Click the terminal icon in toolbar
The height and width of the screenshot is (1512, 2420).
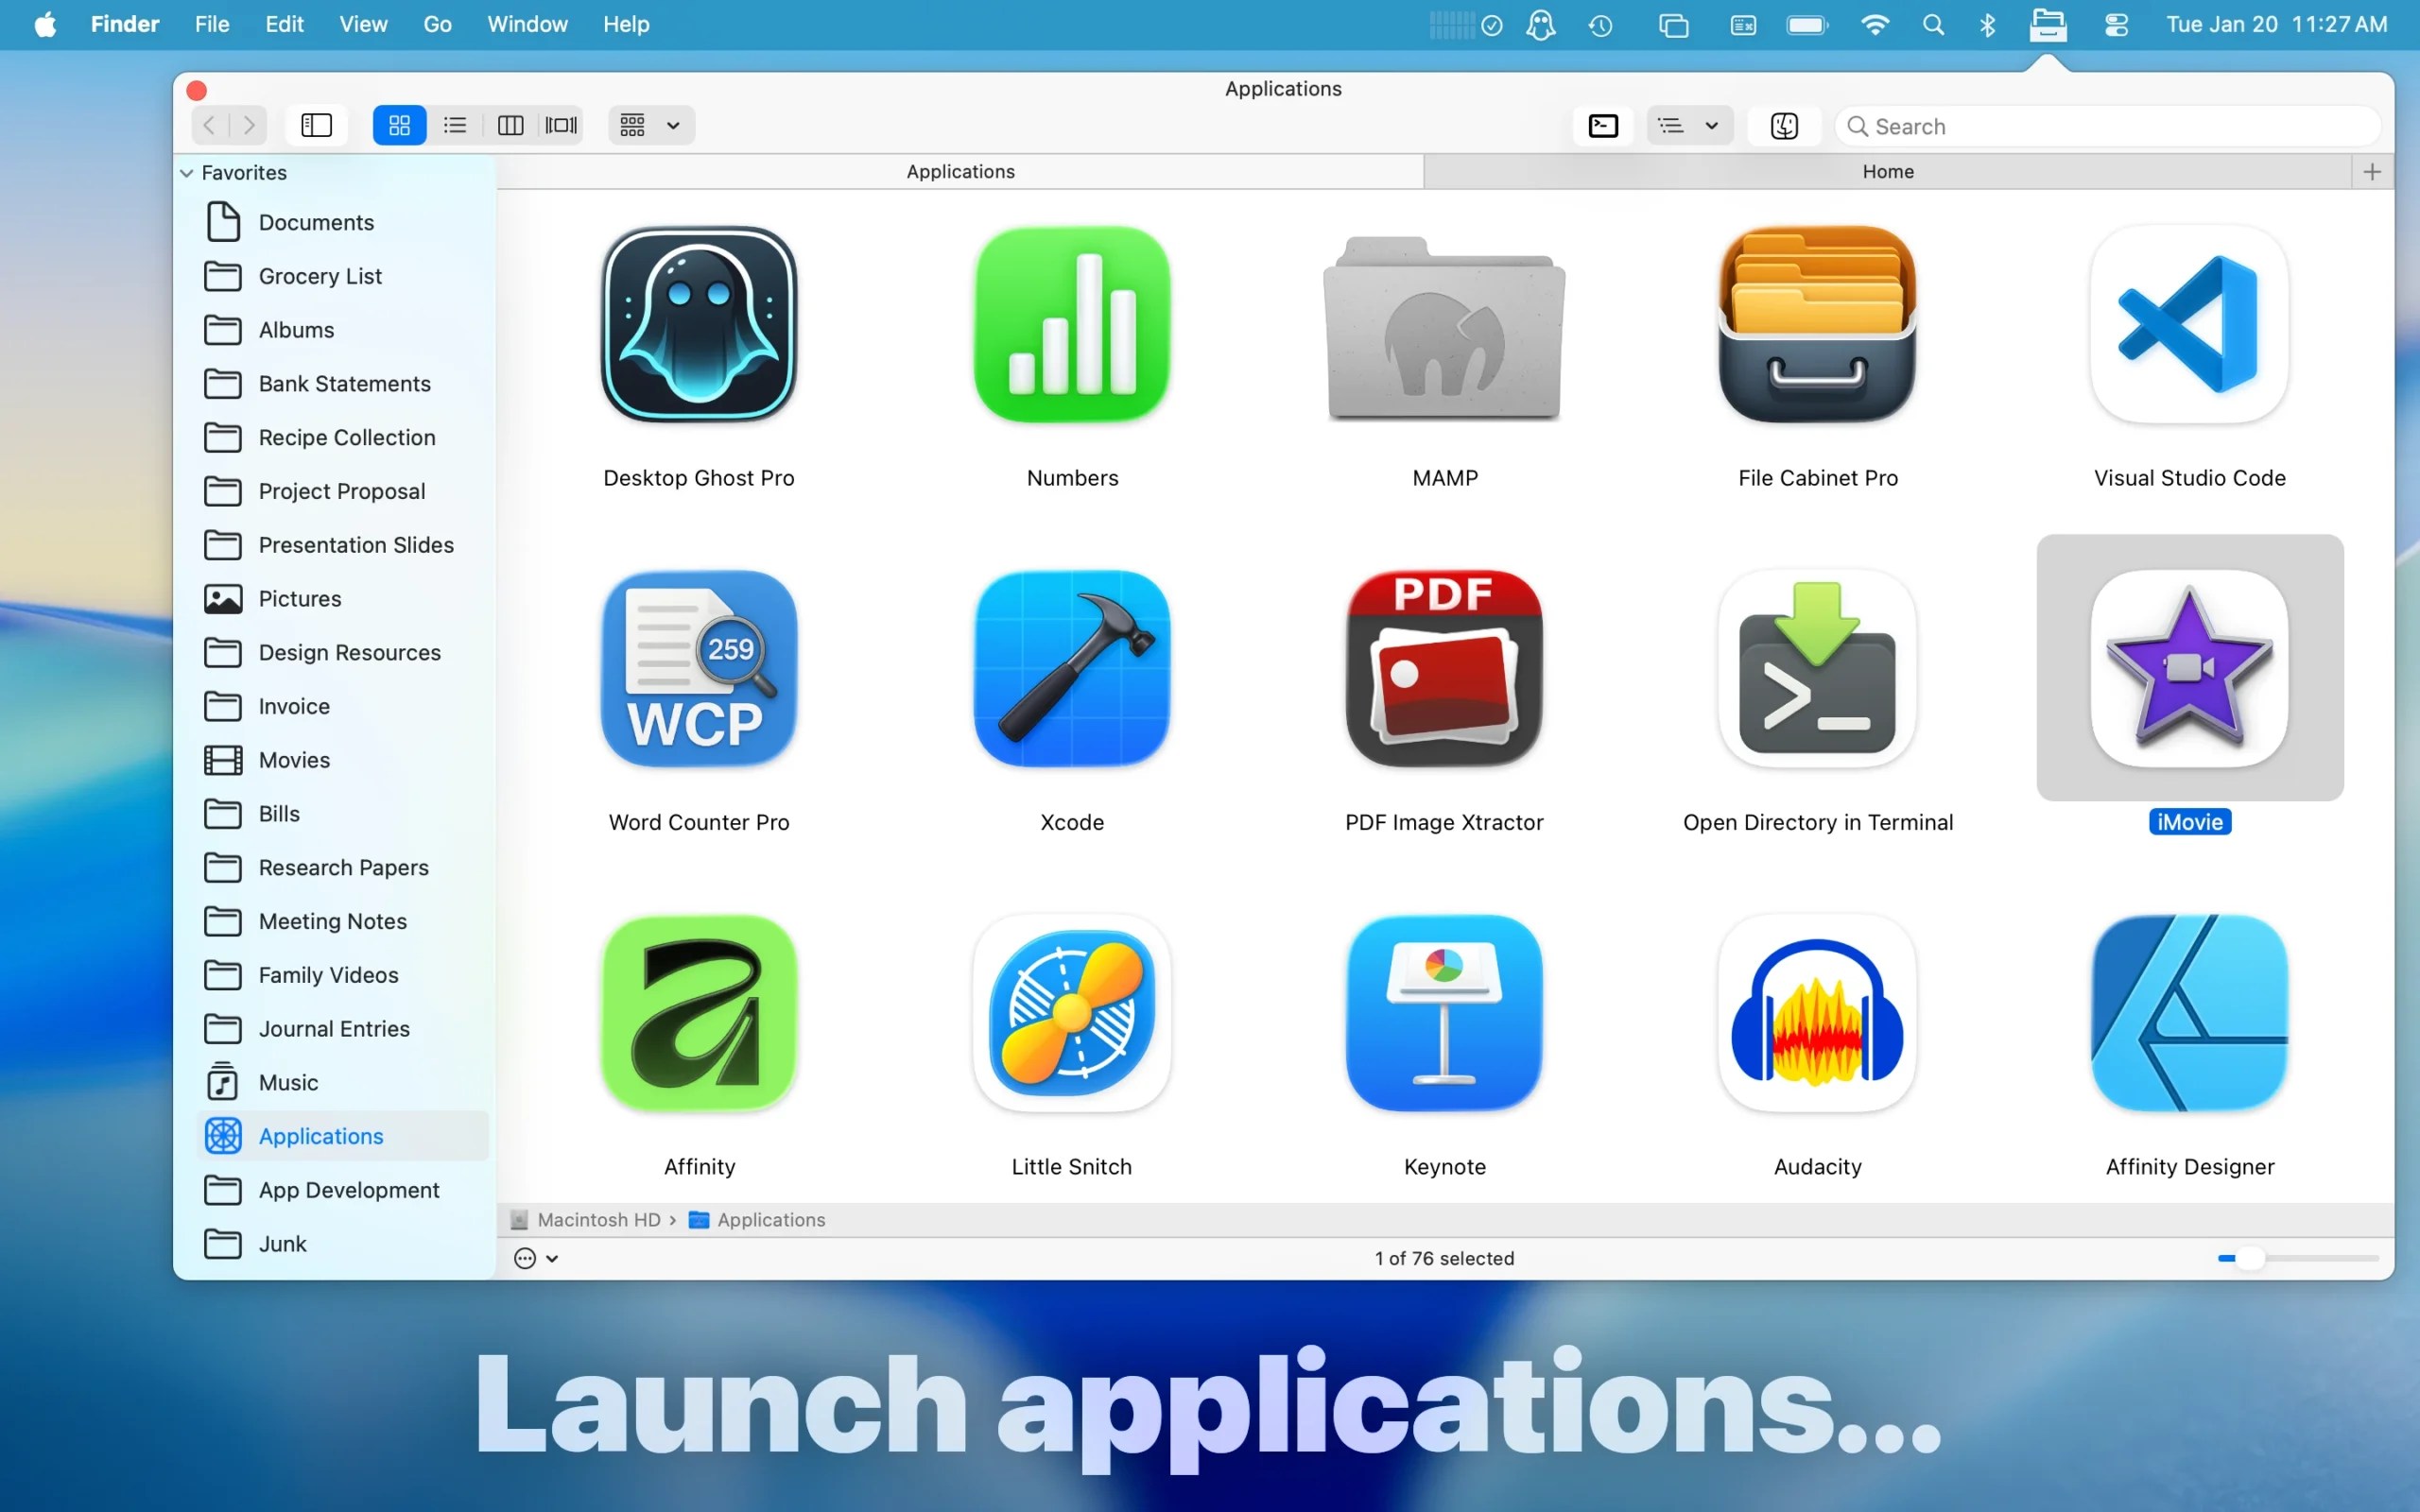tap(1603, 125)
